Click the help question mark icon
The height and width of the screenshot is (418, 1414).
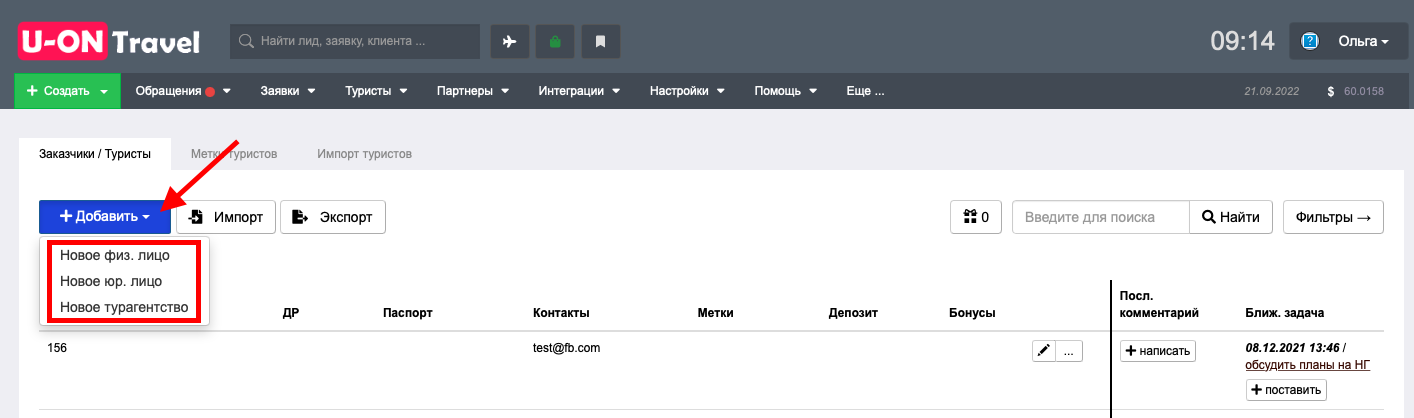click(1310, 41)
